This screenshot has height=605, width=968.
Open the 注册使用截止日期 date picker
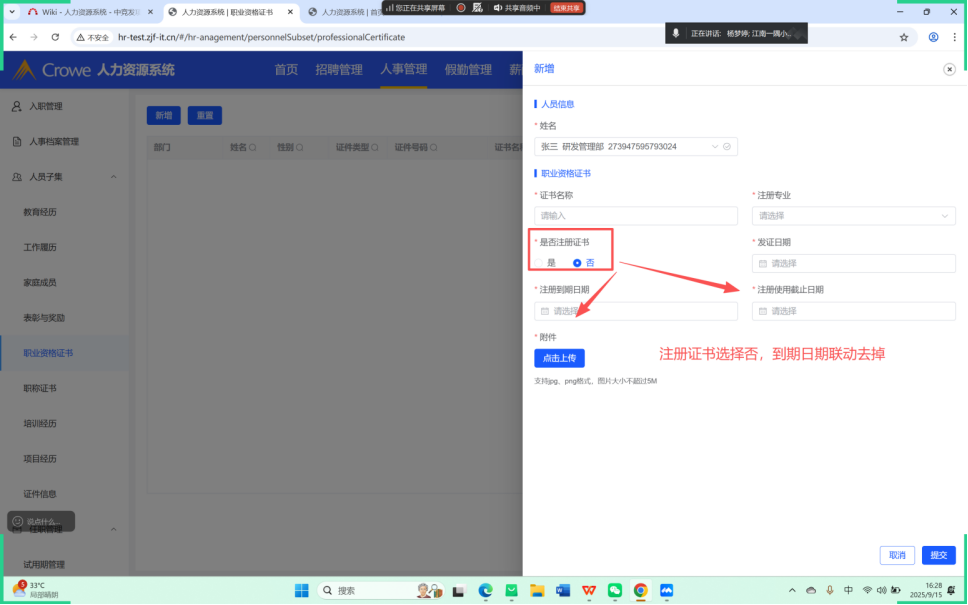(x=853, y=311)
